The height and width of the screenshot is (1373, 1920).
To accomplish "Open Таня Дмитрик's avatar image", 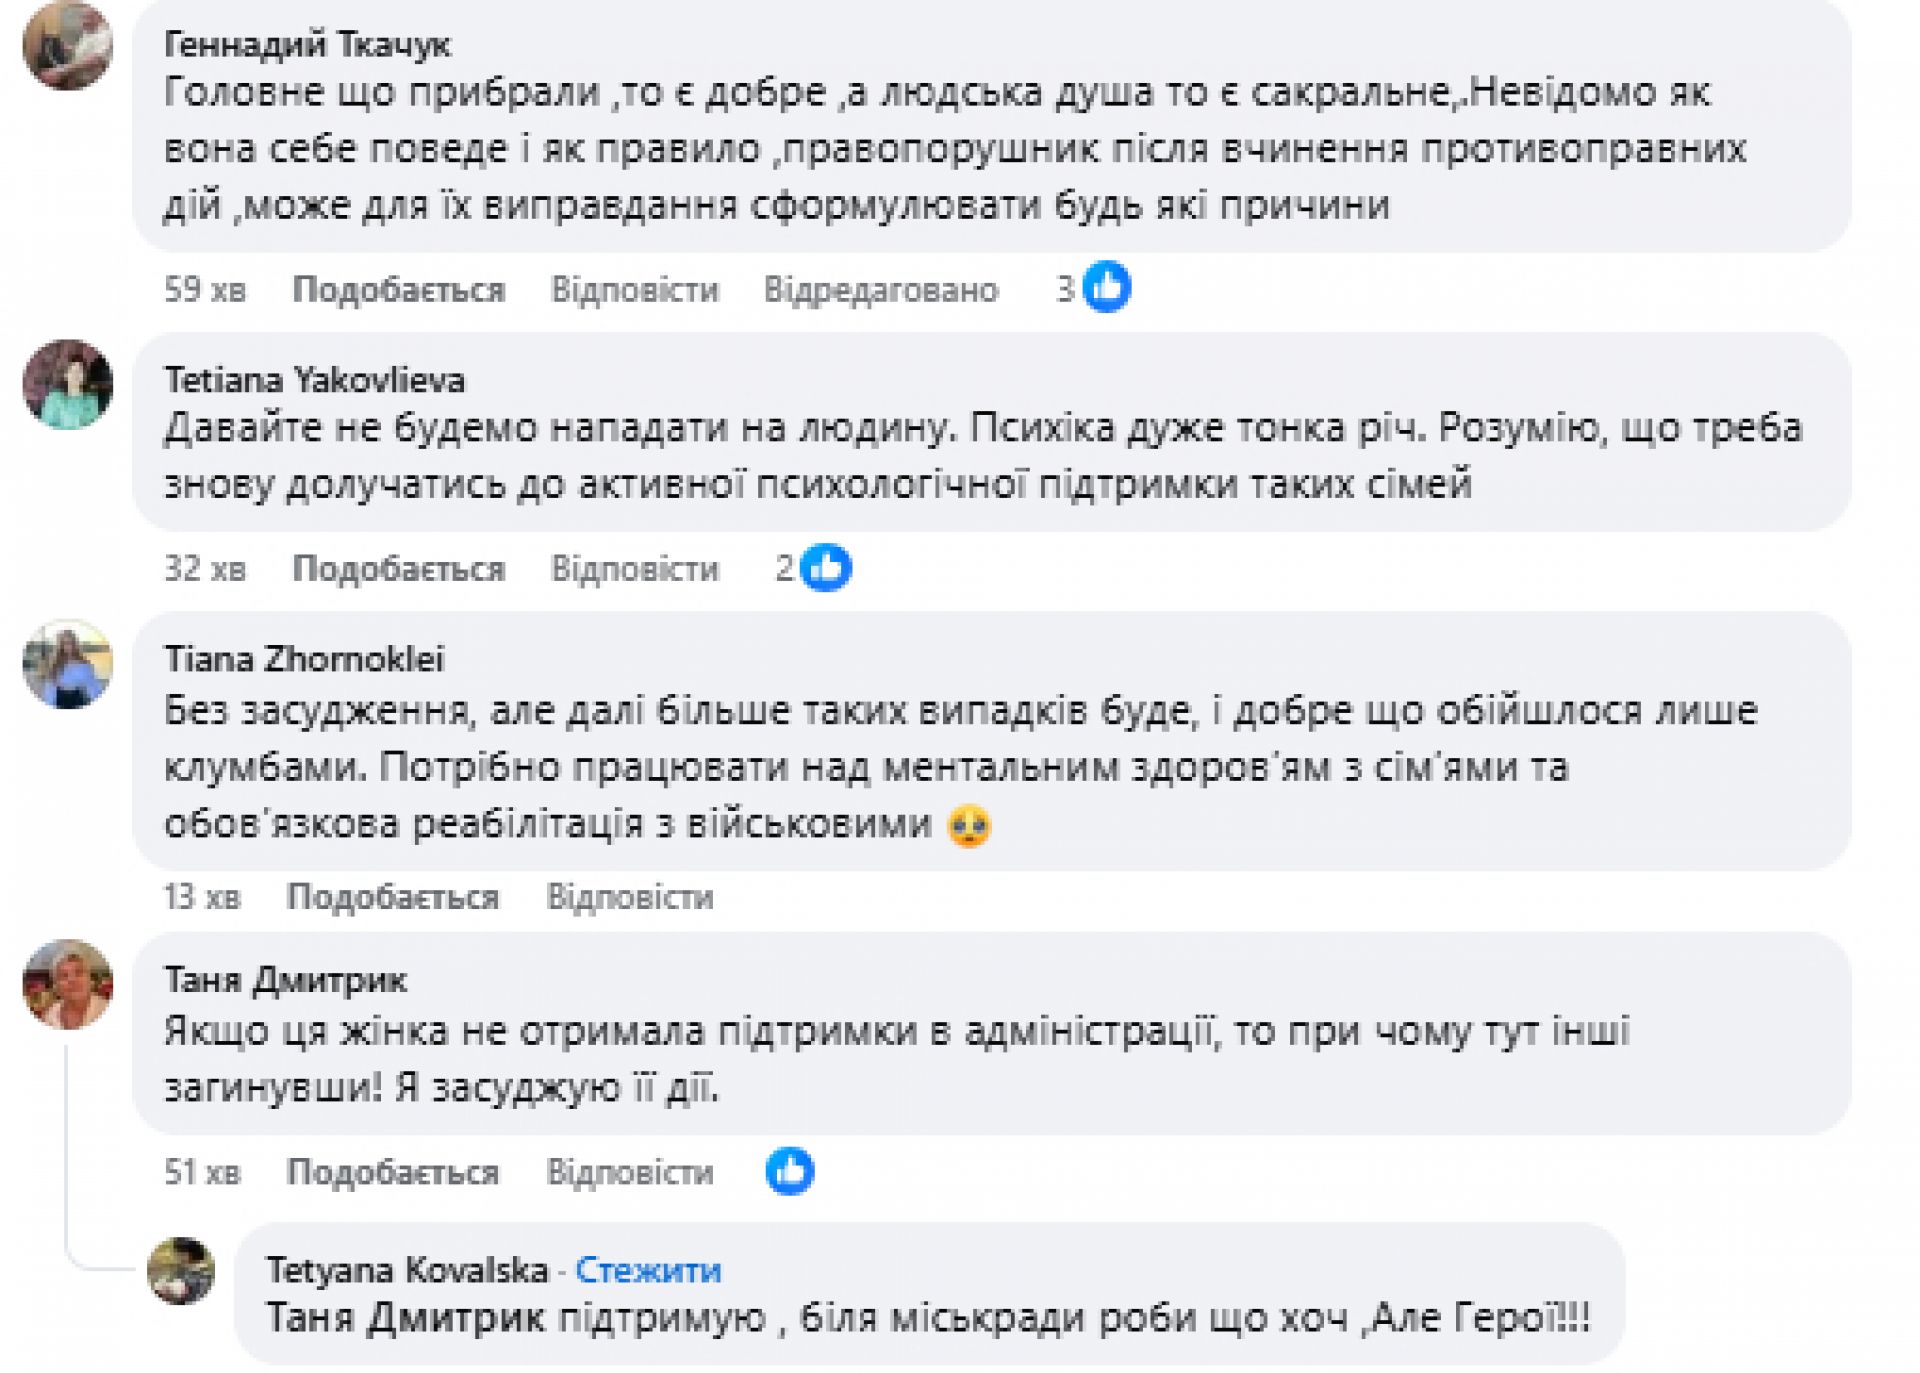I will [68, 984].
